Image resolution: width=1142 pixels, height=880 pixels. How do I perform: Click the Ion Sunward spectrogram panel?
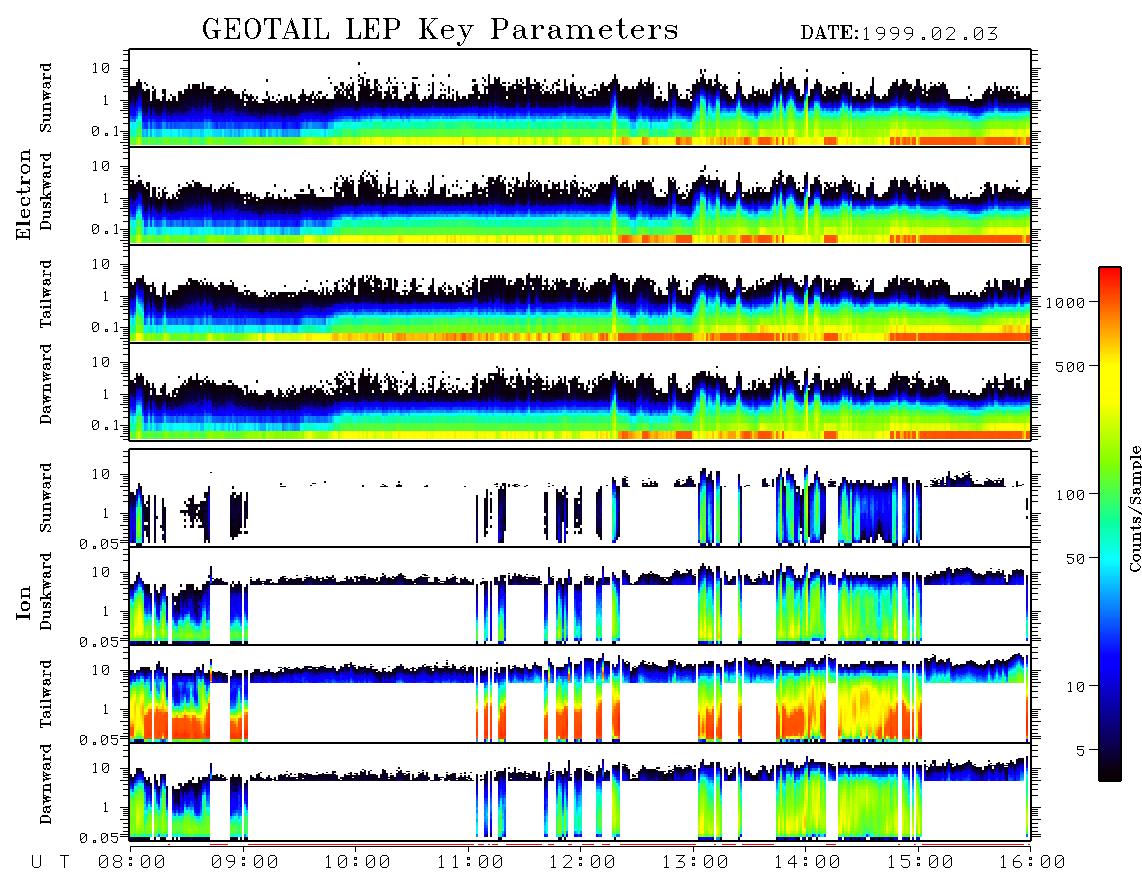580,498
